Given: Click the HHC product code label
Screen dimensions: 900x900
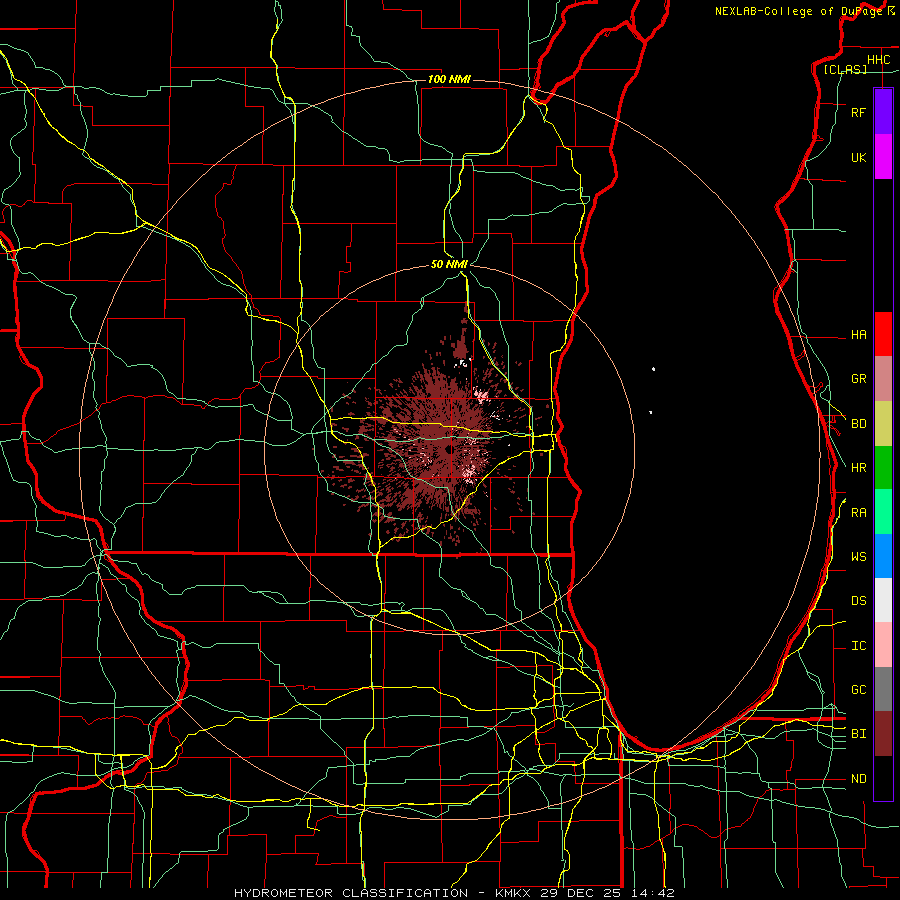Looking at the screenshot, I should (878, 60).
